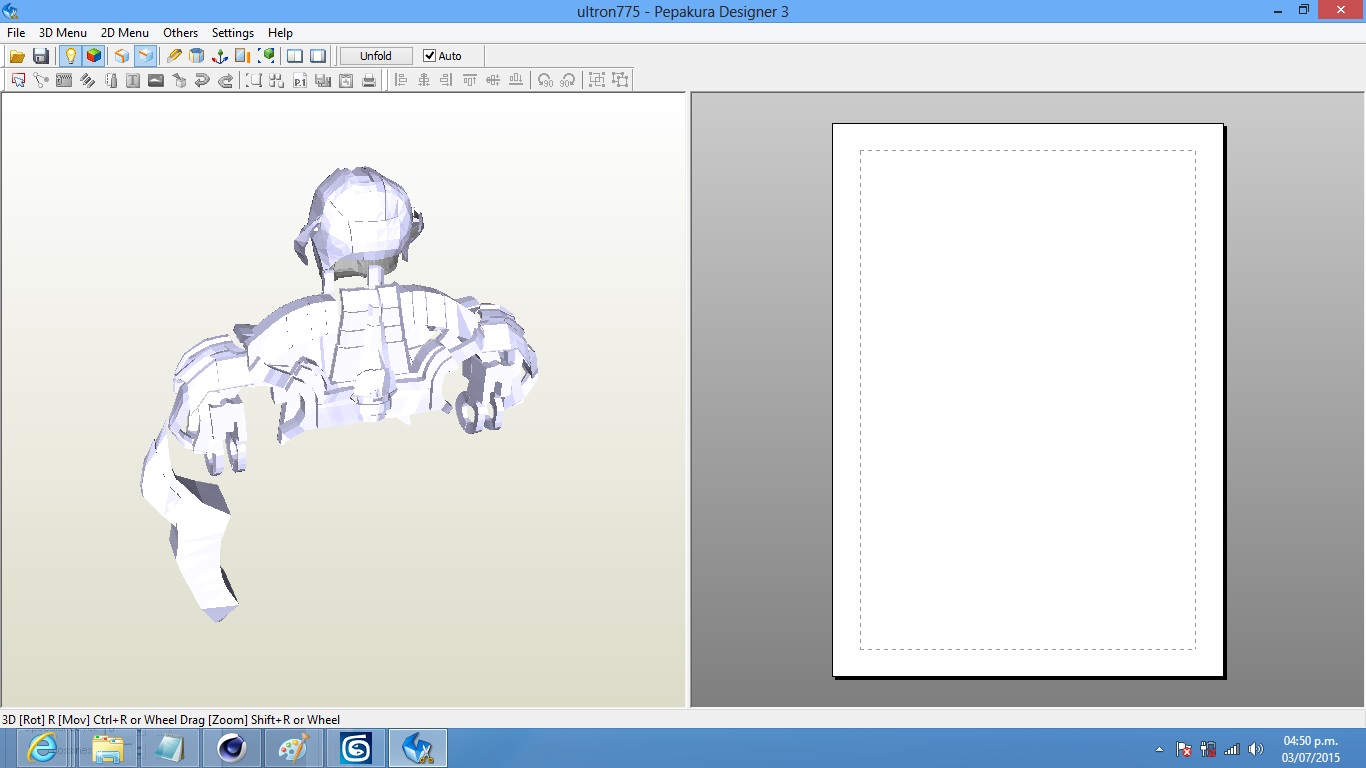This screenshot has width=1366, height=768.
Task: Open 3ds Max from the taskbar
Action: coord(356,748)
